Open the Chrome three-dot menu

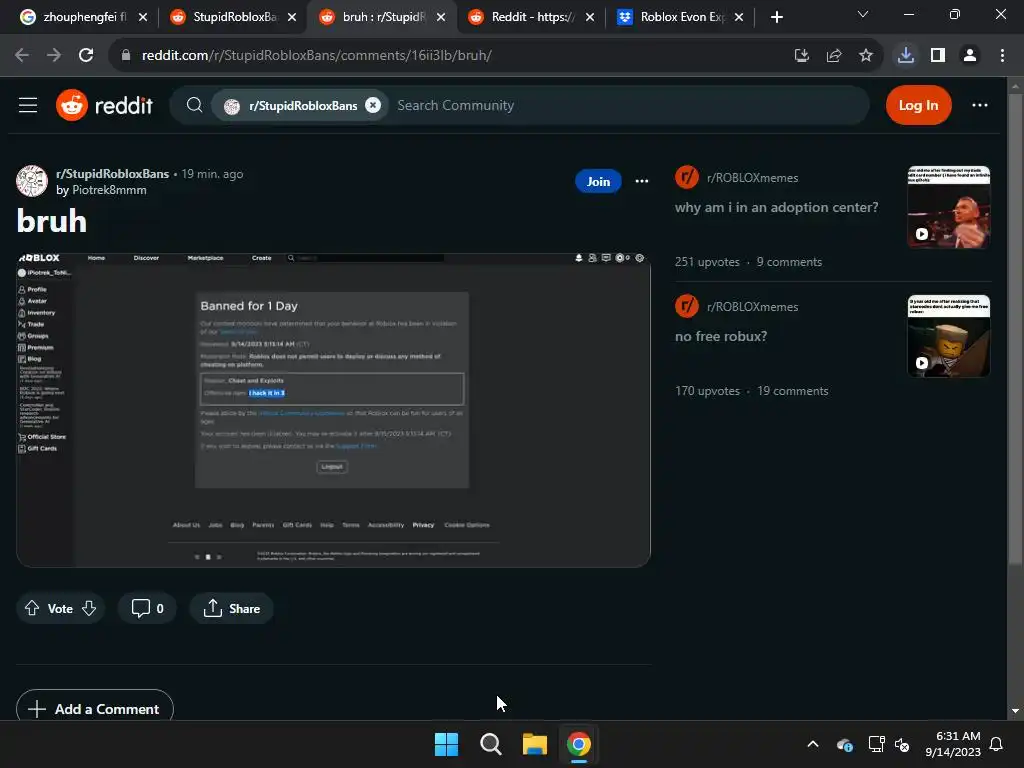coord(1002,56)
